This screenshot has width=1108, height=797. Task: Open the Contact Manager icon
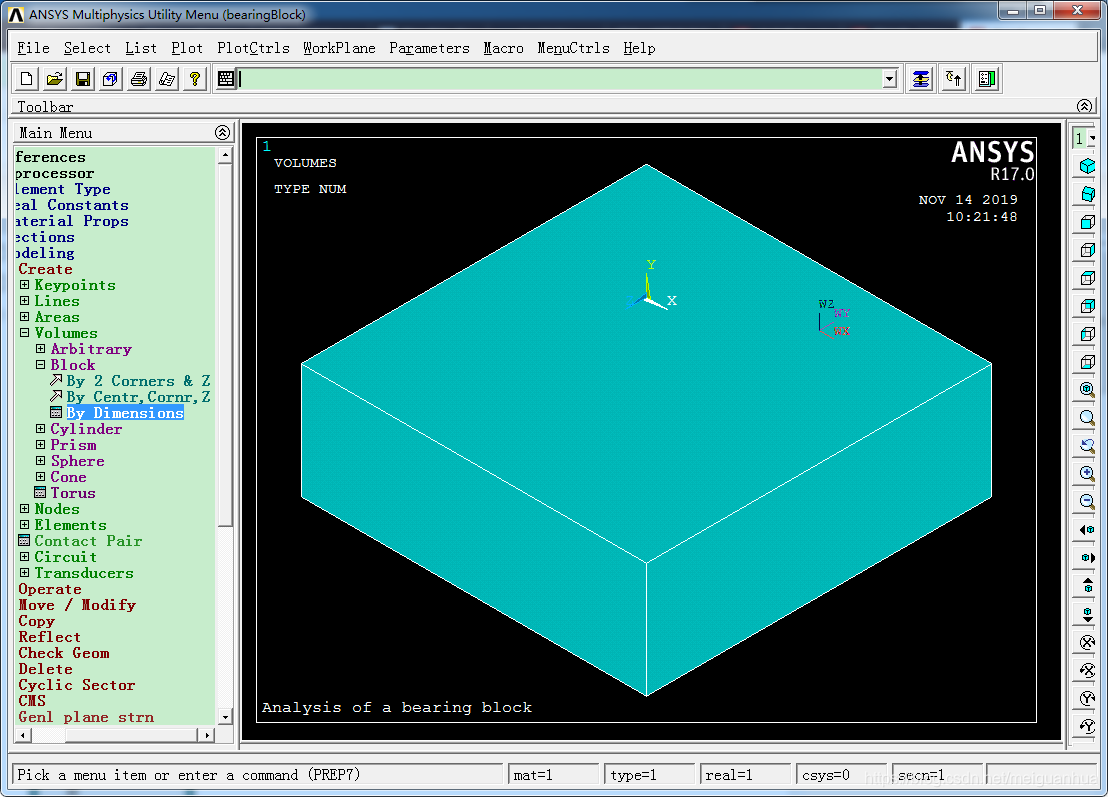(987, 79)
